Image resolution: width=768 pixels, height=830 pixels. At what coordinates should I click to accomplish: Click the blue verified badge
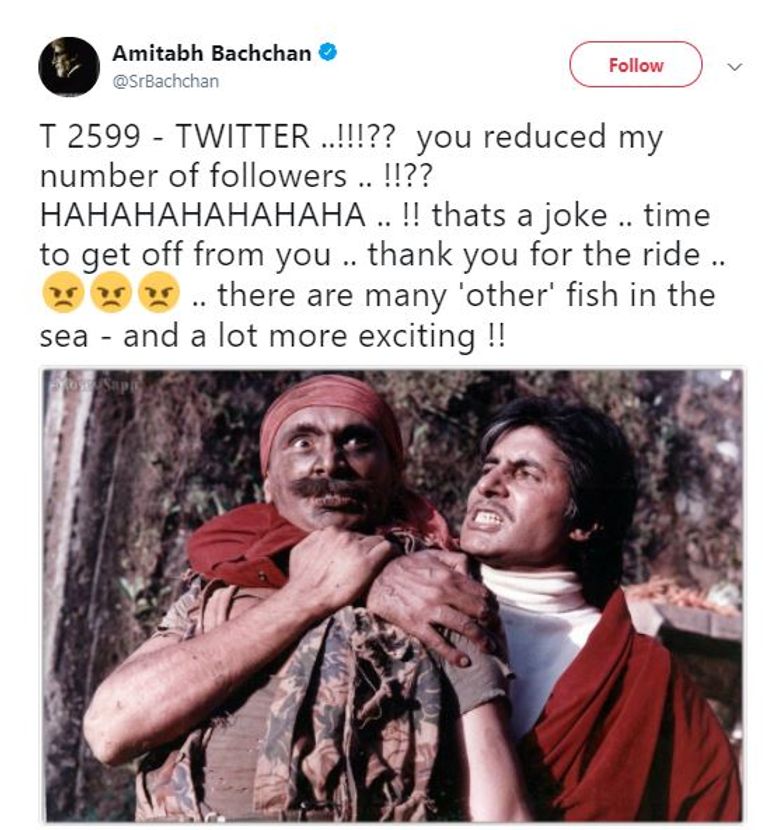coord(327,53)
